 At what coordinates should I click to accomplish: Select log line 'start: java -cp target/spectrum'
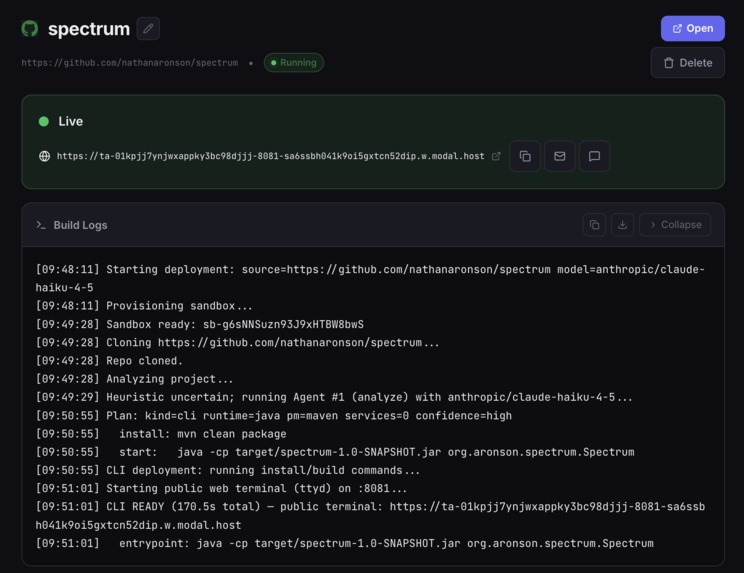click(x=335, y=452)
